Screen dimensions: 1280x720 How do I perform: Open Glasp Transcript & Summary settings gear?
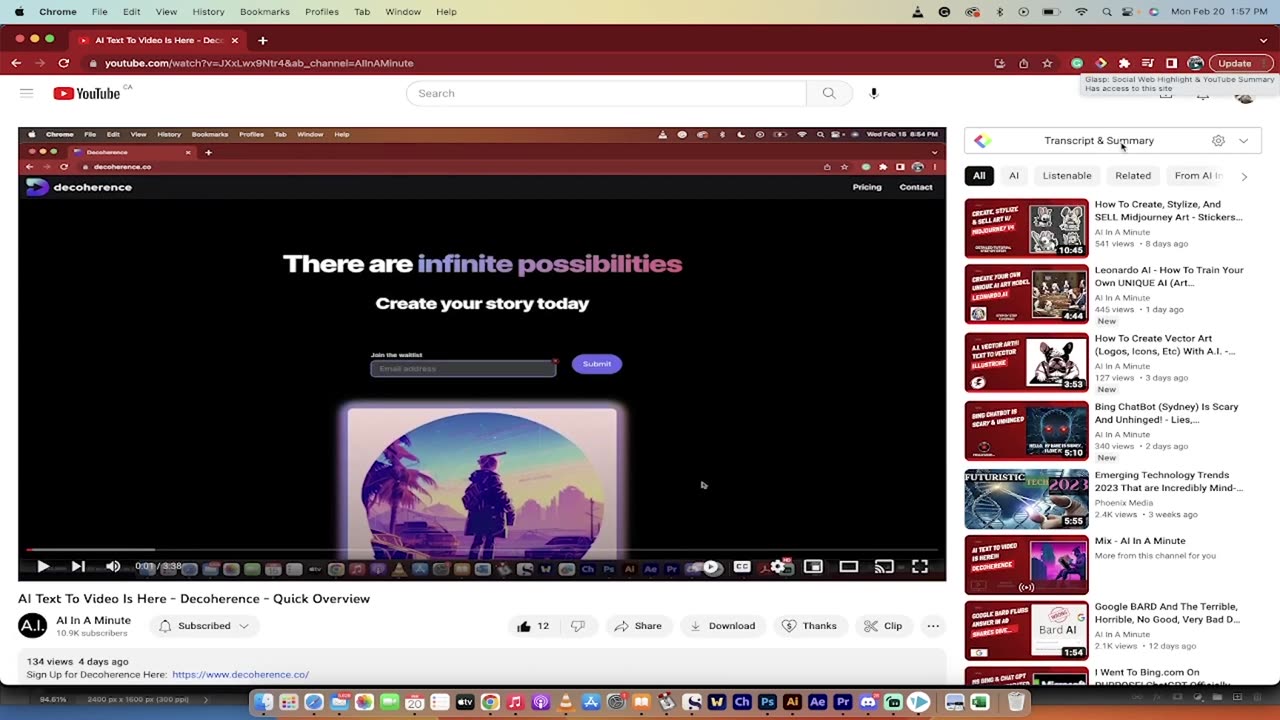click(x=1218, y=141)
